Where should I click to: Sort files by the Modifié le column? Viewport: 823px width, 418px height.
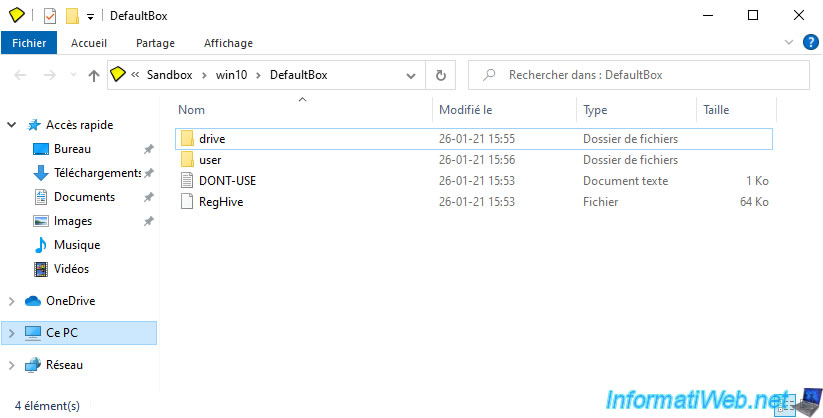465,109
